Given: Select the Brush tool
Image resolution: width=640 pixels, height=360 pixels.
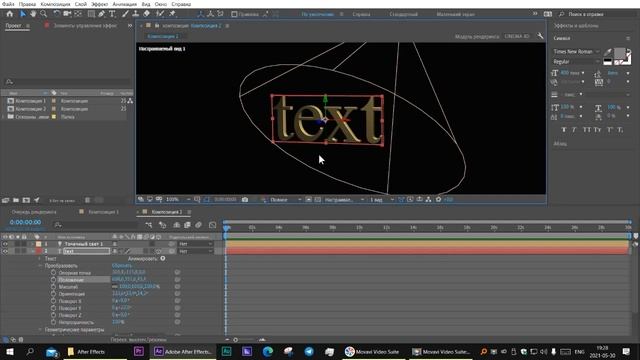Looking at the screenshot, I should [x=125, y=14].
